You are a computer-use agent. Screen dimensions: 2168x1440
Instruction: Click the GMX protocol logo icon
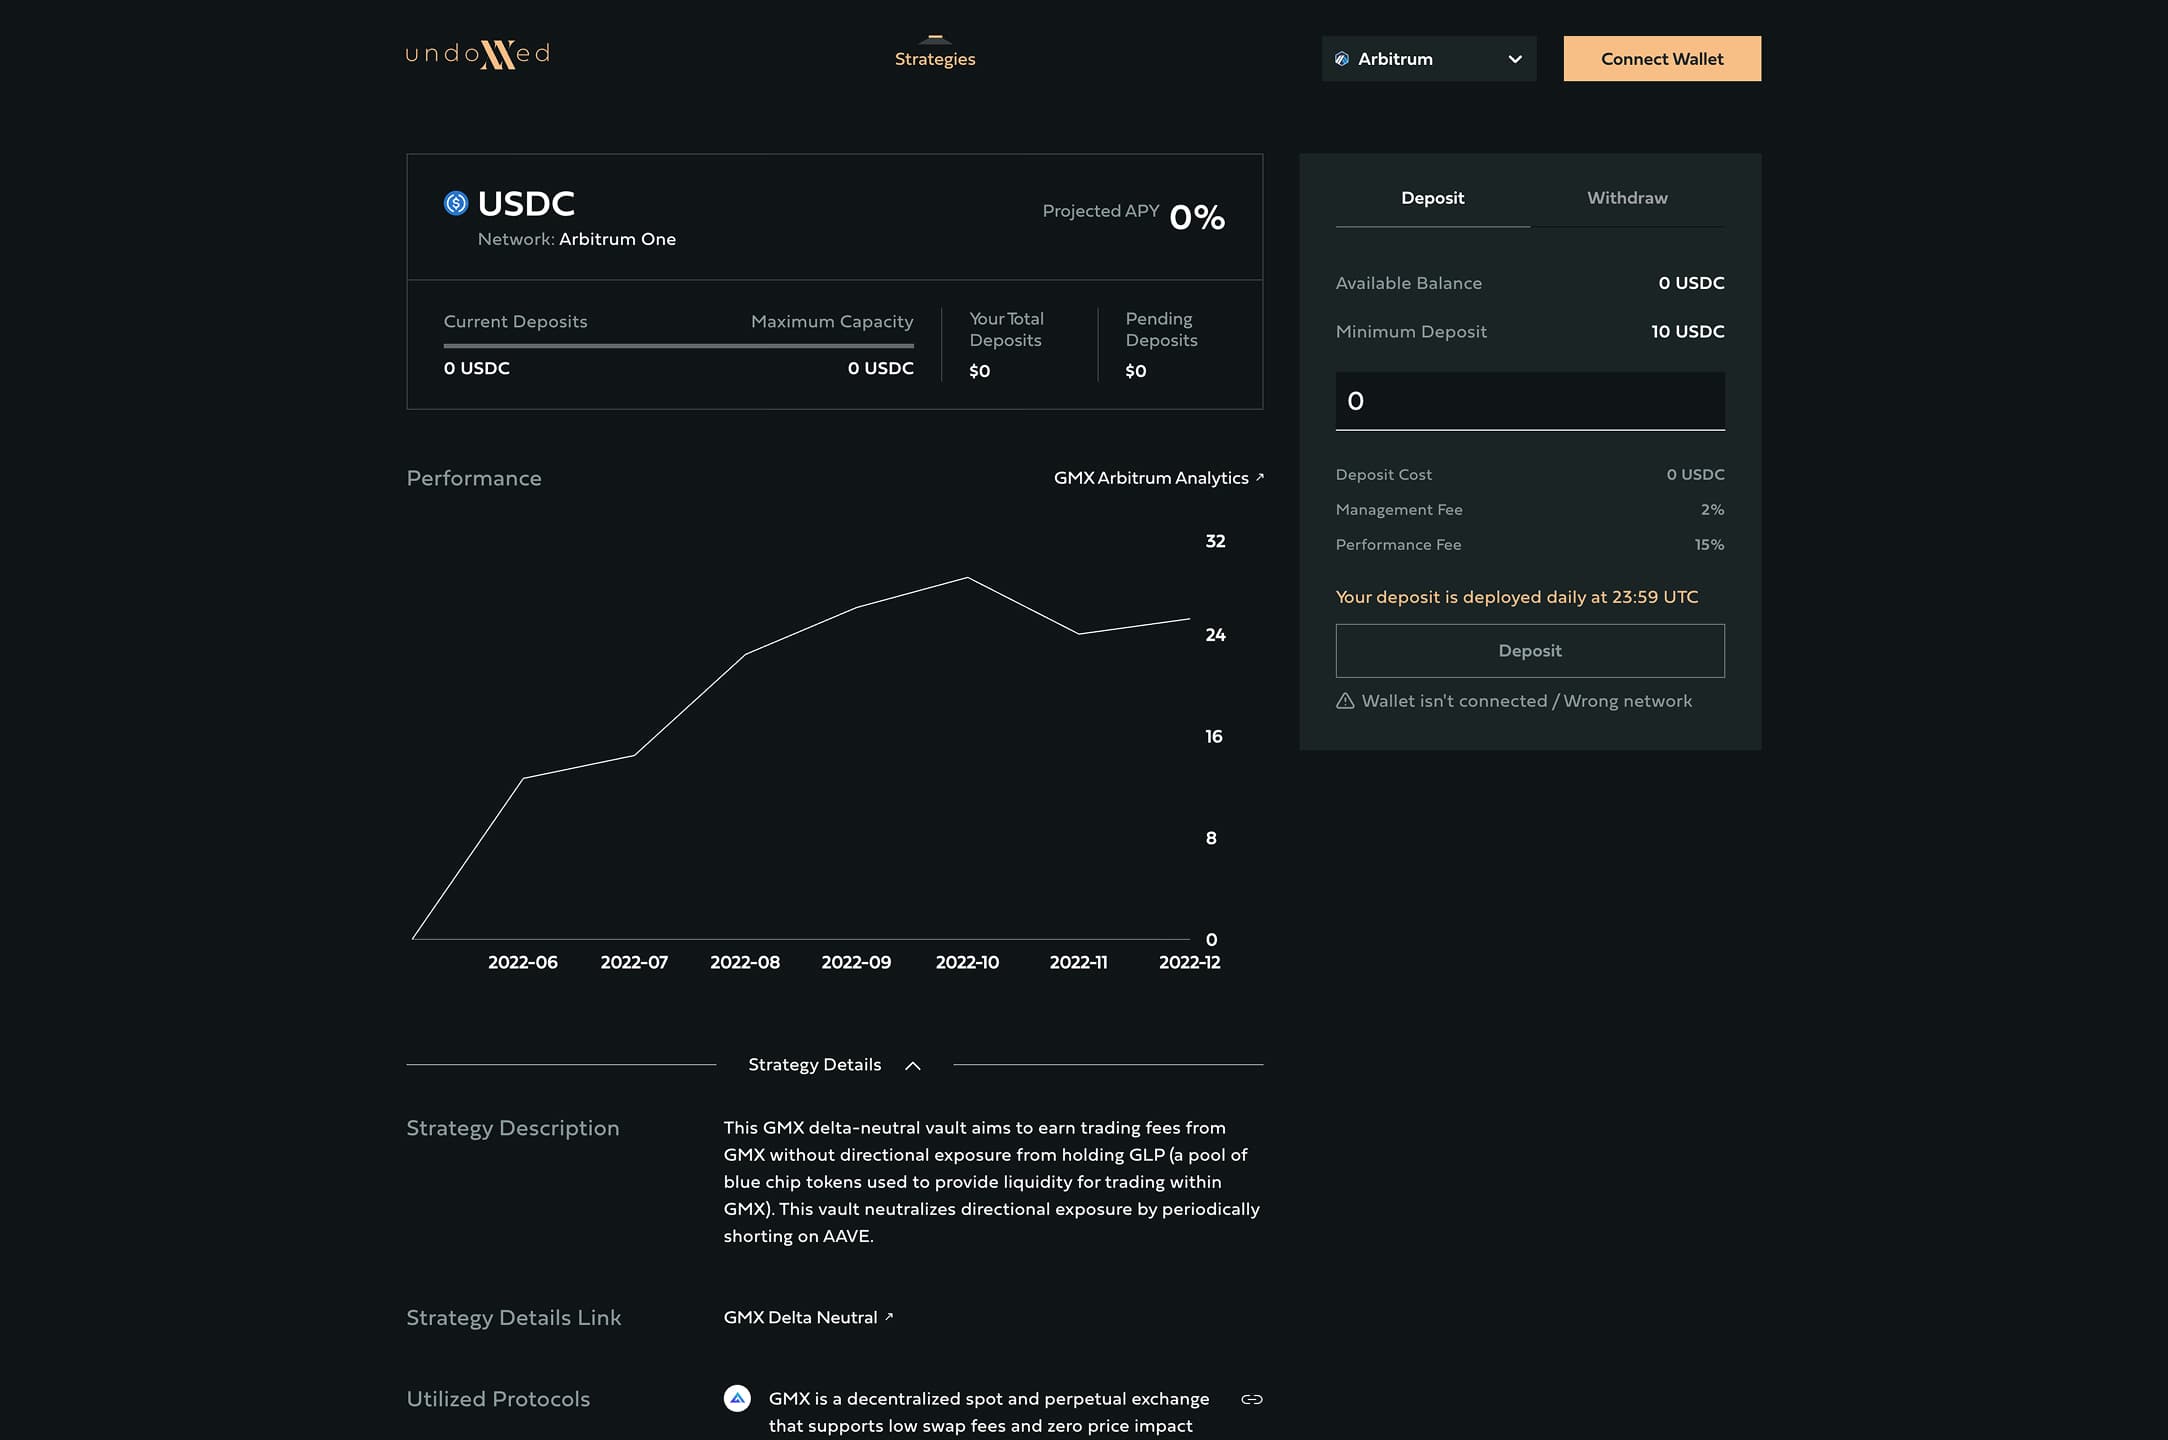click(737, 1398)
